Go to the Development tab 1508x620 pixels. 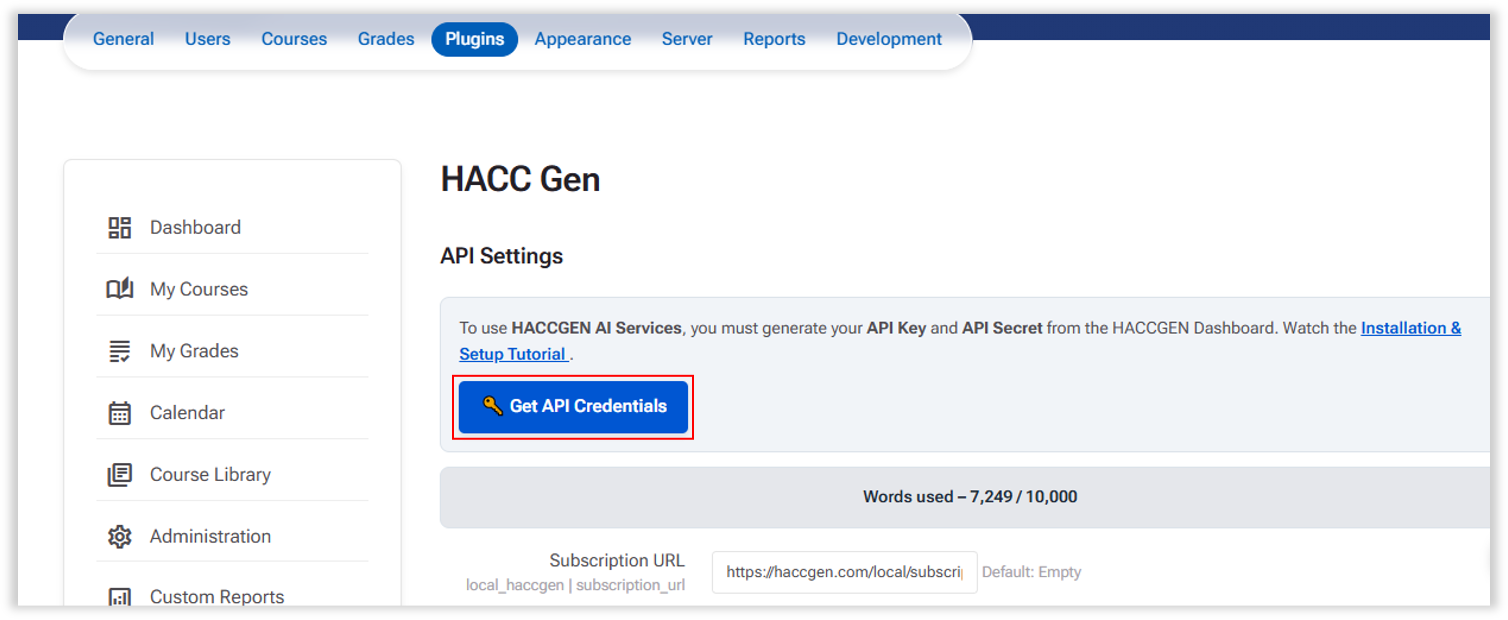pyautogui.click(x=889, y=39)
